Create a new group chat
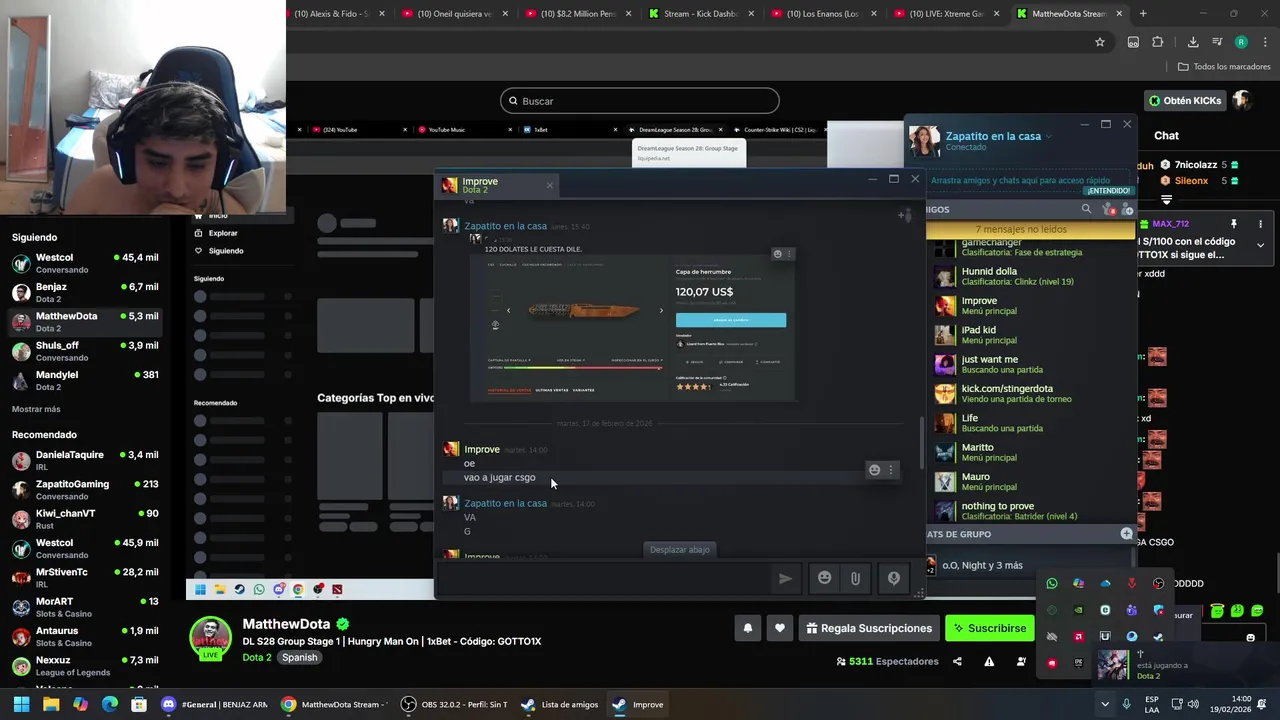The width and height of the screenshot is (1280, 720). tap(1127, 534)
